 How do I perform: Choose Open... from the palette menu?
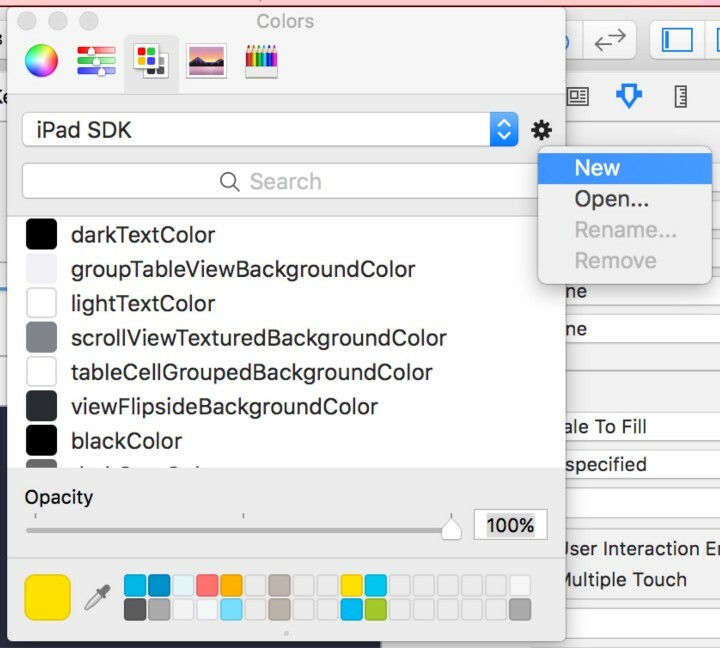tap(611, 199)
